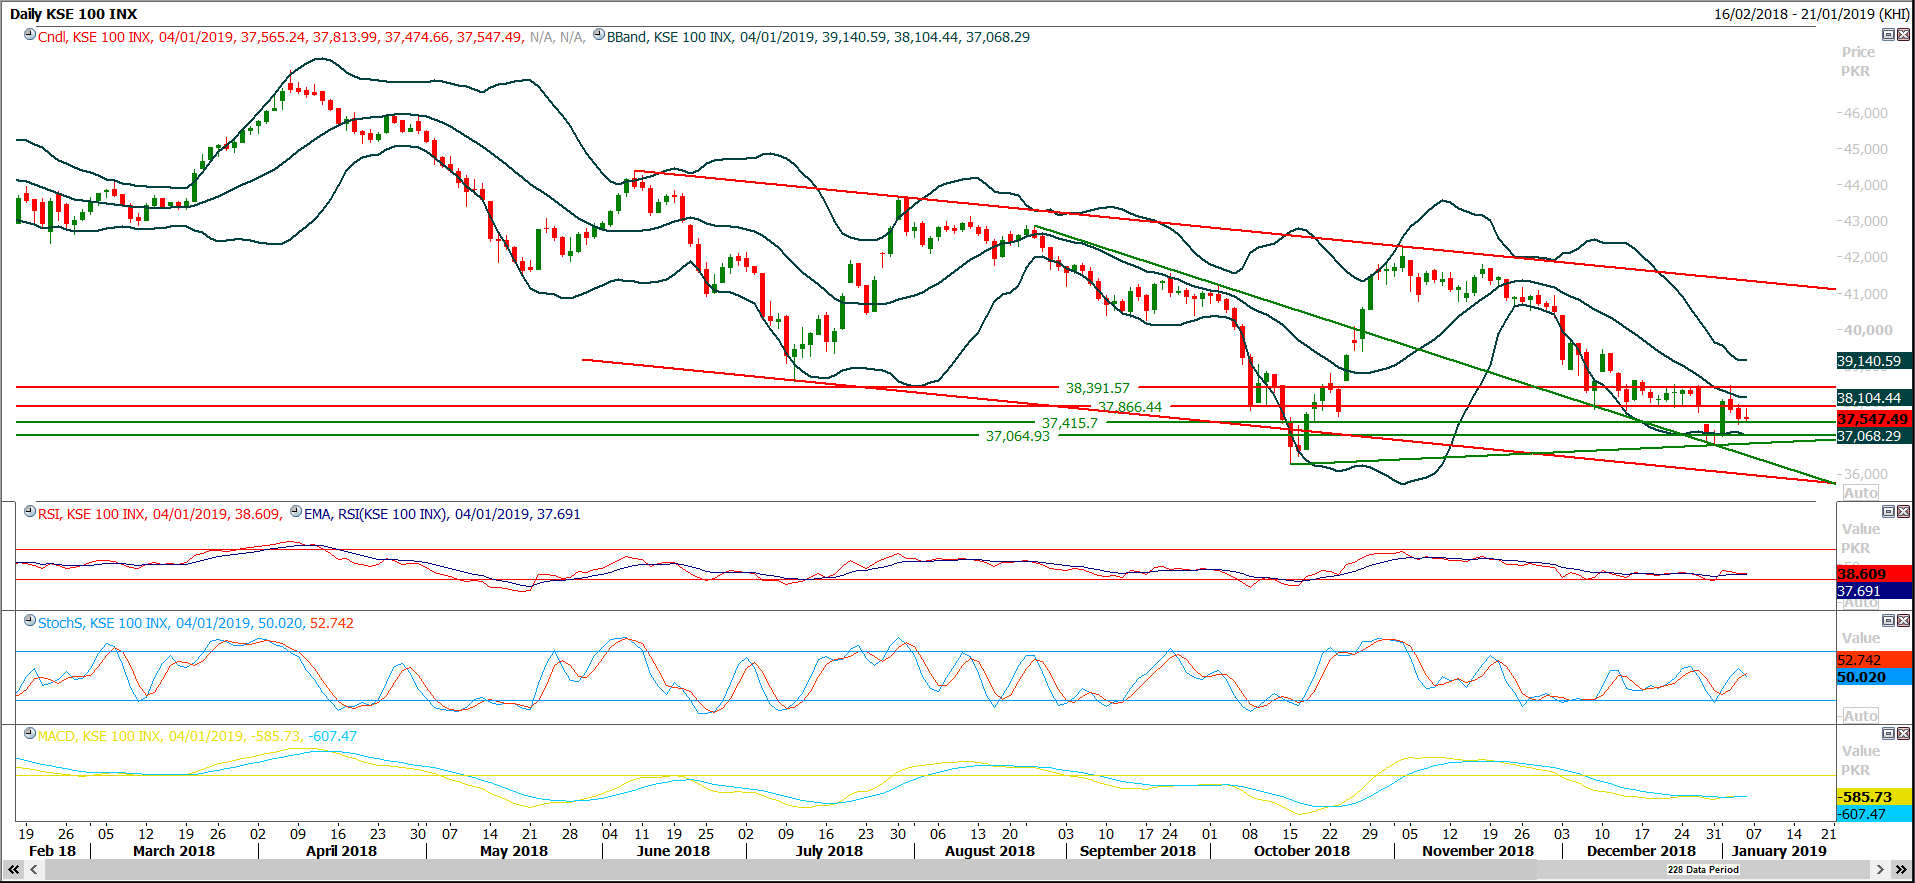The image size is (1915, 883).
Task: Click the clock icon next to MACD
Action: click(x=30, y=734)
